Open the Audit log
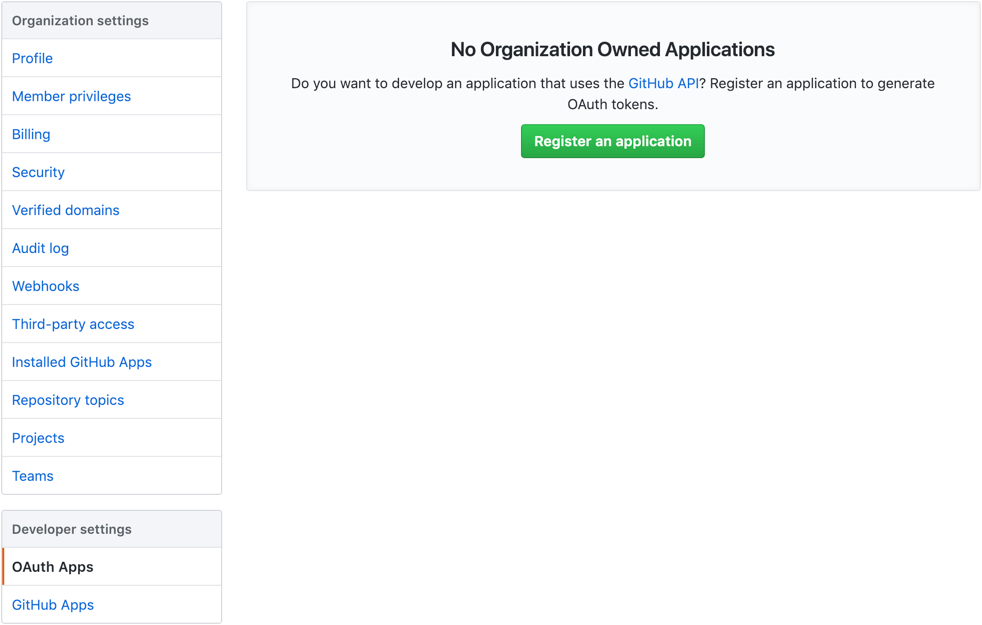 40,247
